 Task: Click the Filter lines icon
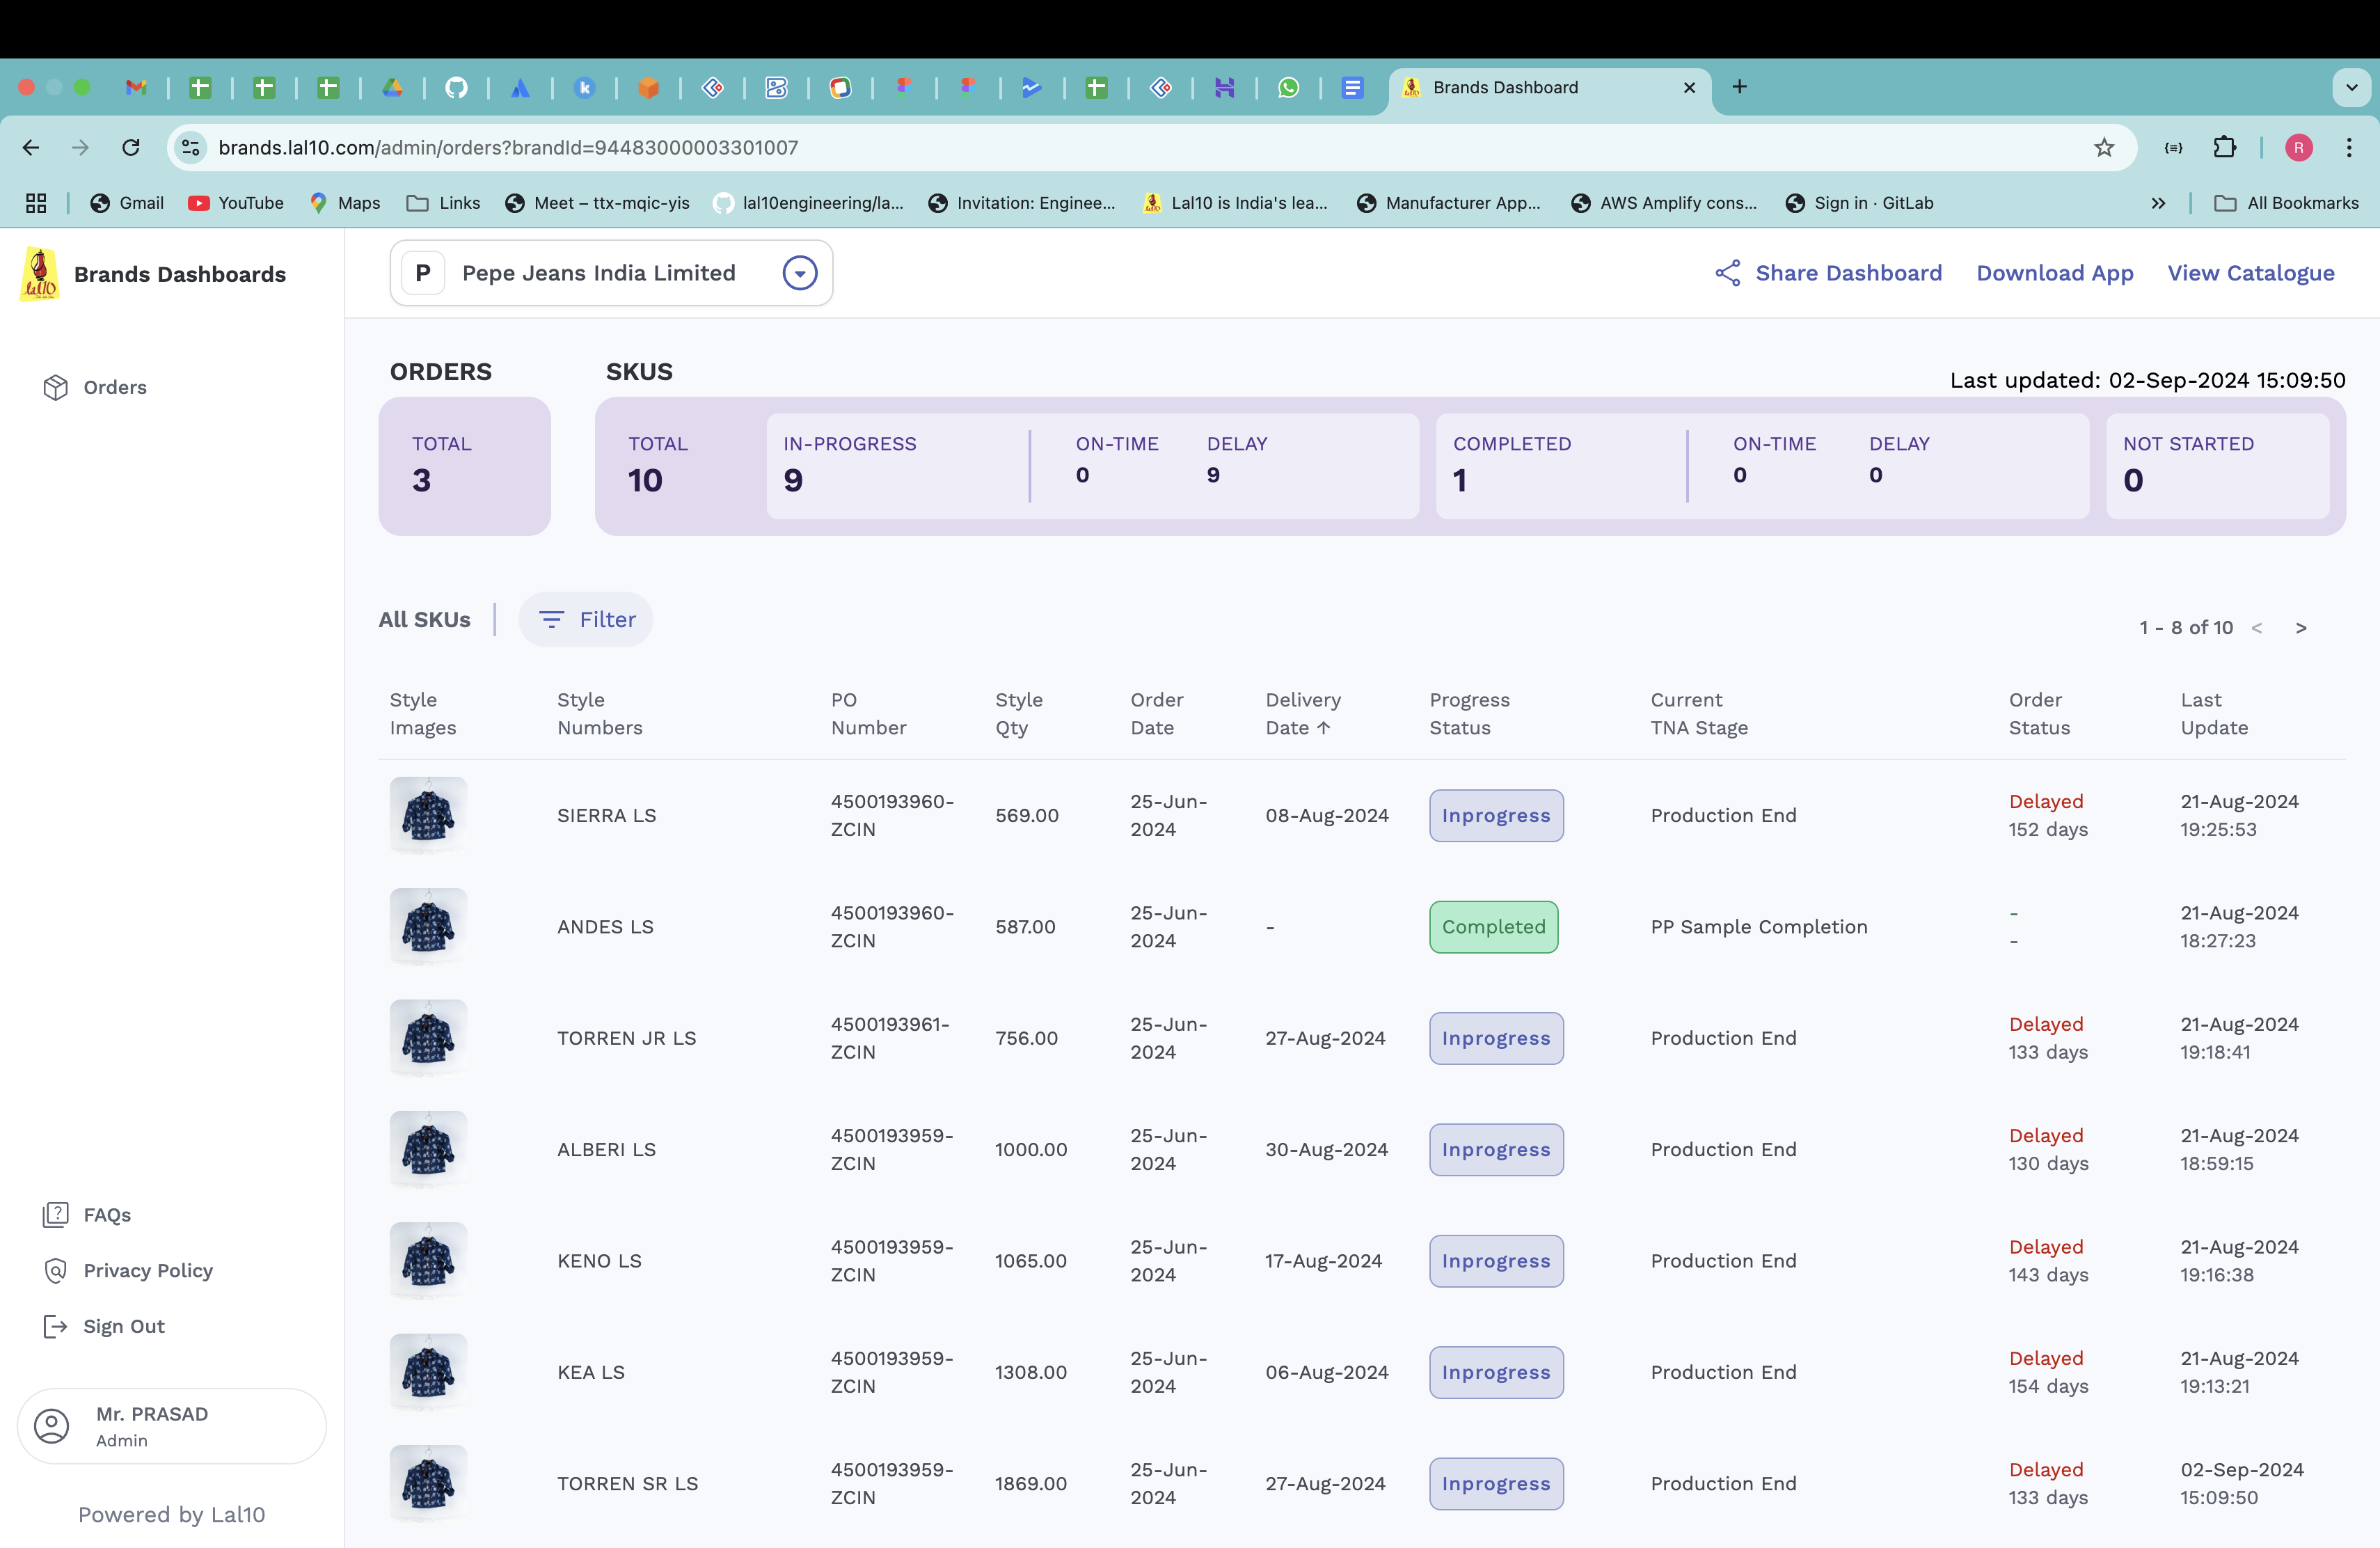point(551,619)
